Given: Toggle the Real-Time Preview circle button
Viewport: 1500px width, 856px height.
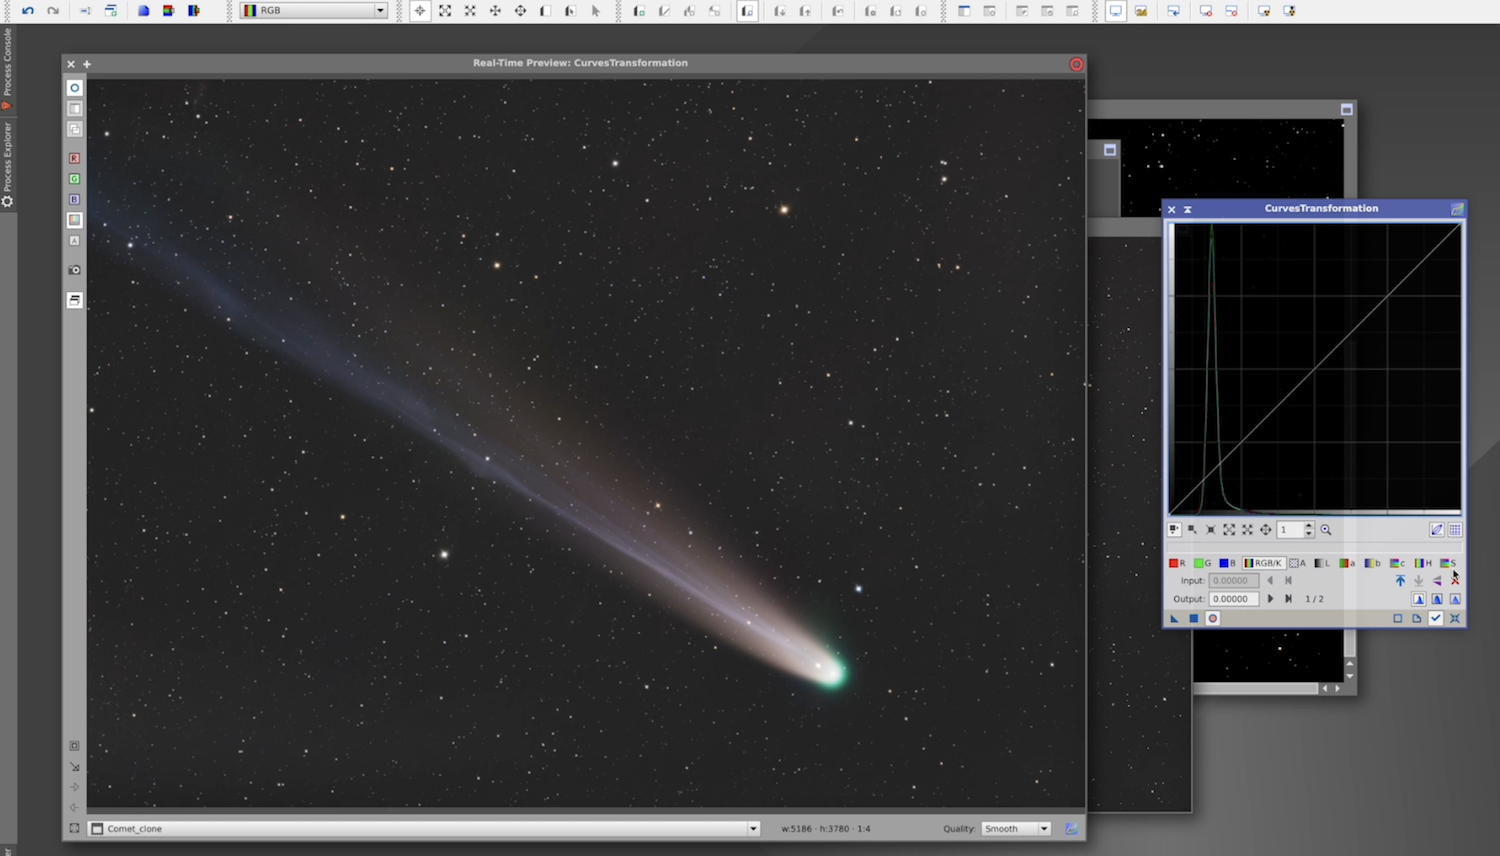Looking at the screenshot, I should pyautogui.click(x=1212, y=619).
